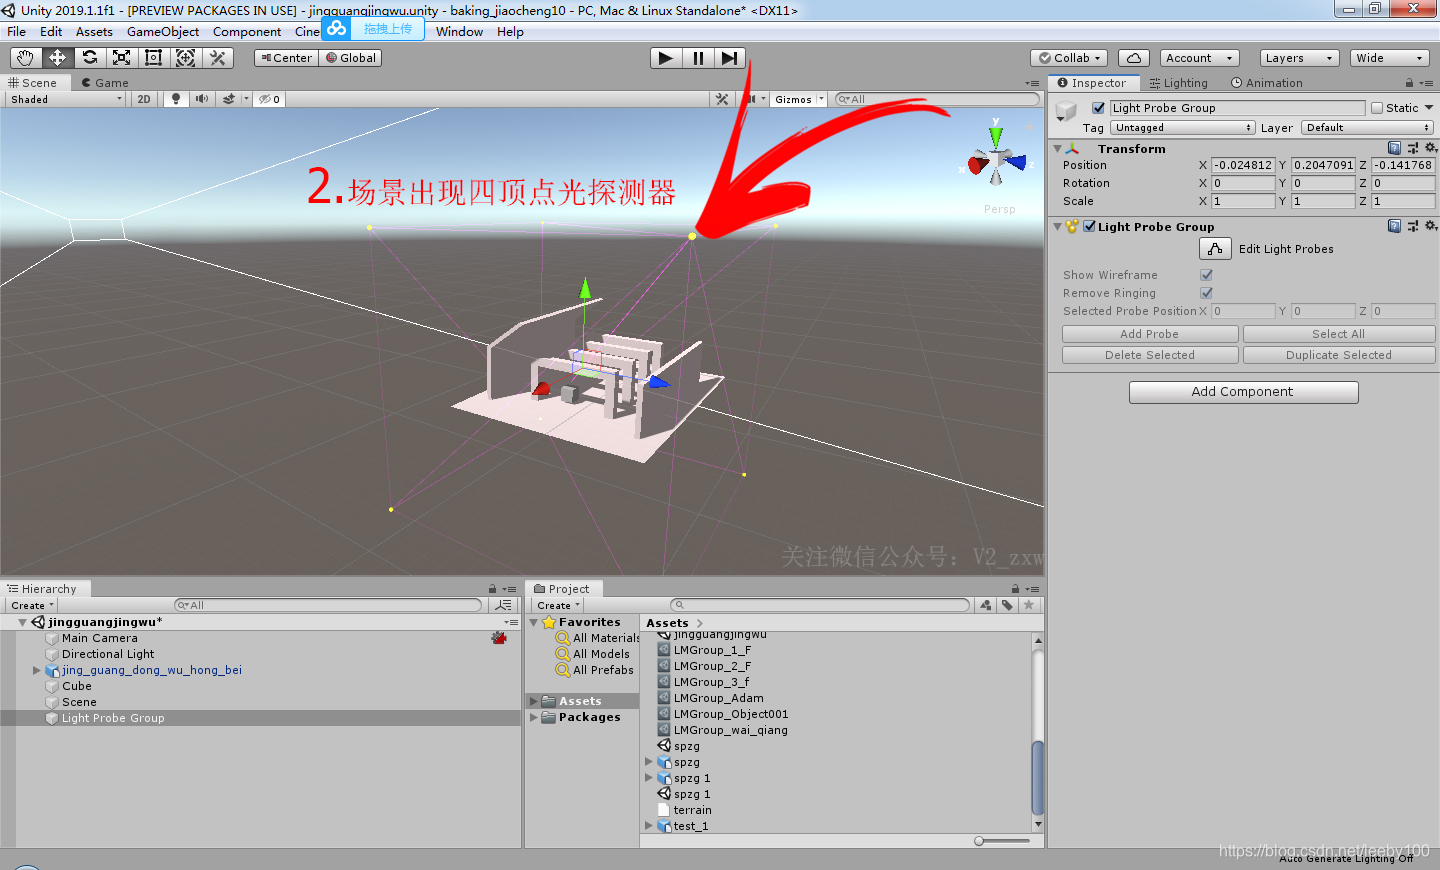Screen dimensions: 1440x870
Task: Toggle scene effects image icon
Action: [x=229, y=99]
